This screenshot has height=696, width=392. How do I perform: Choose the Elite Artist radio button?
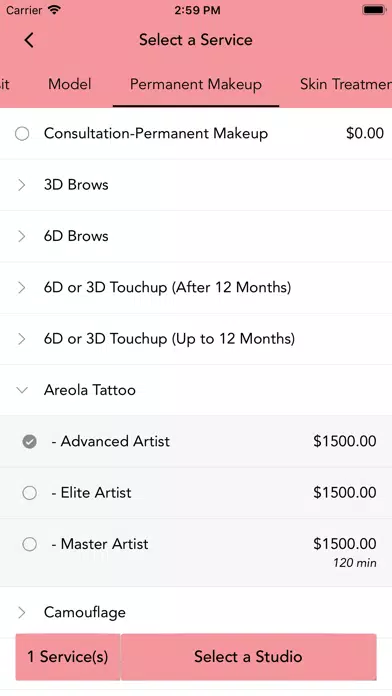30,493
